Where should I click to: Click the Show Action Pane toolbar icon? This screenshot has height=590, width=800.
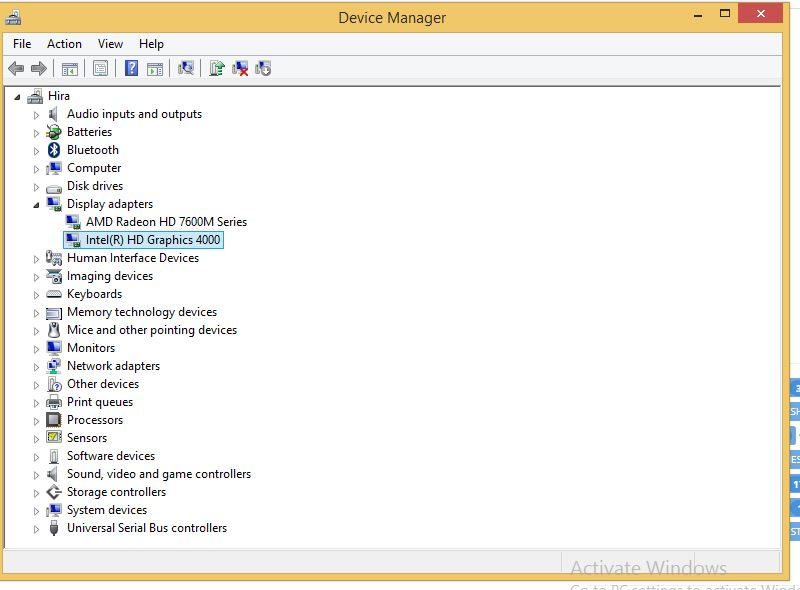click(156, 68)
